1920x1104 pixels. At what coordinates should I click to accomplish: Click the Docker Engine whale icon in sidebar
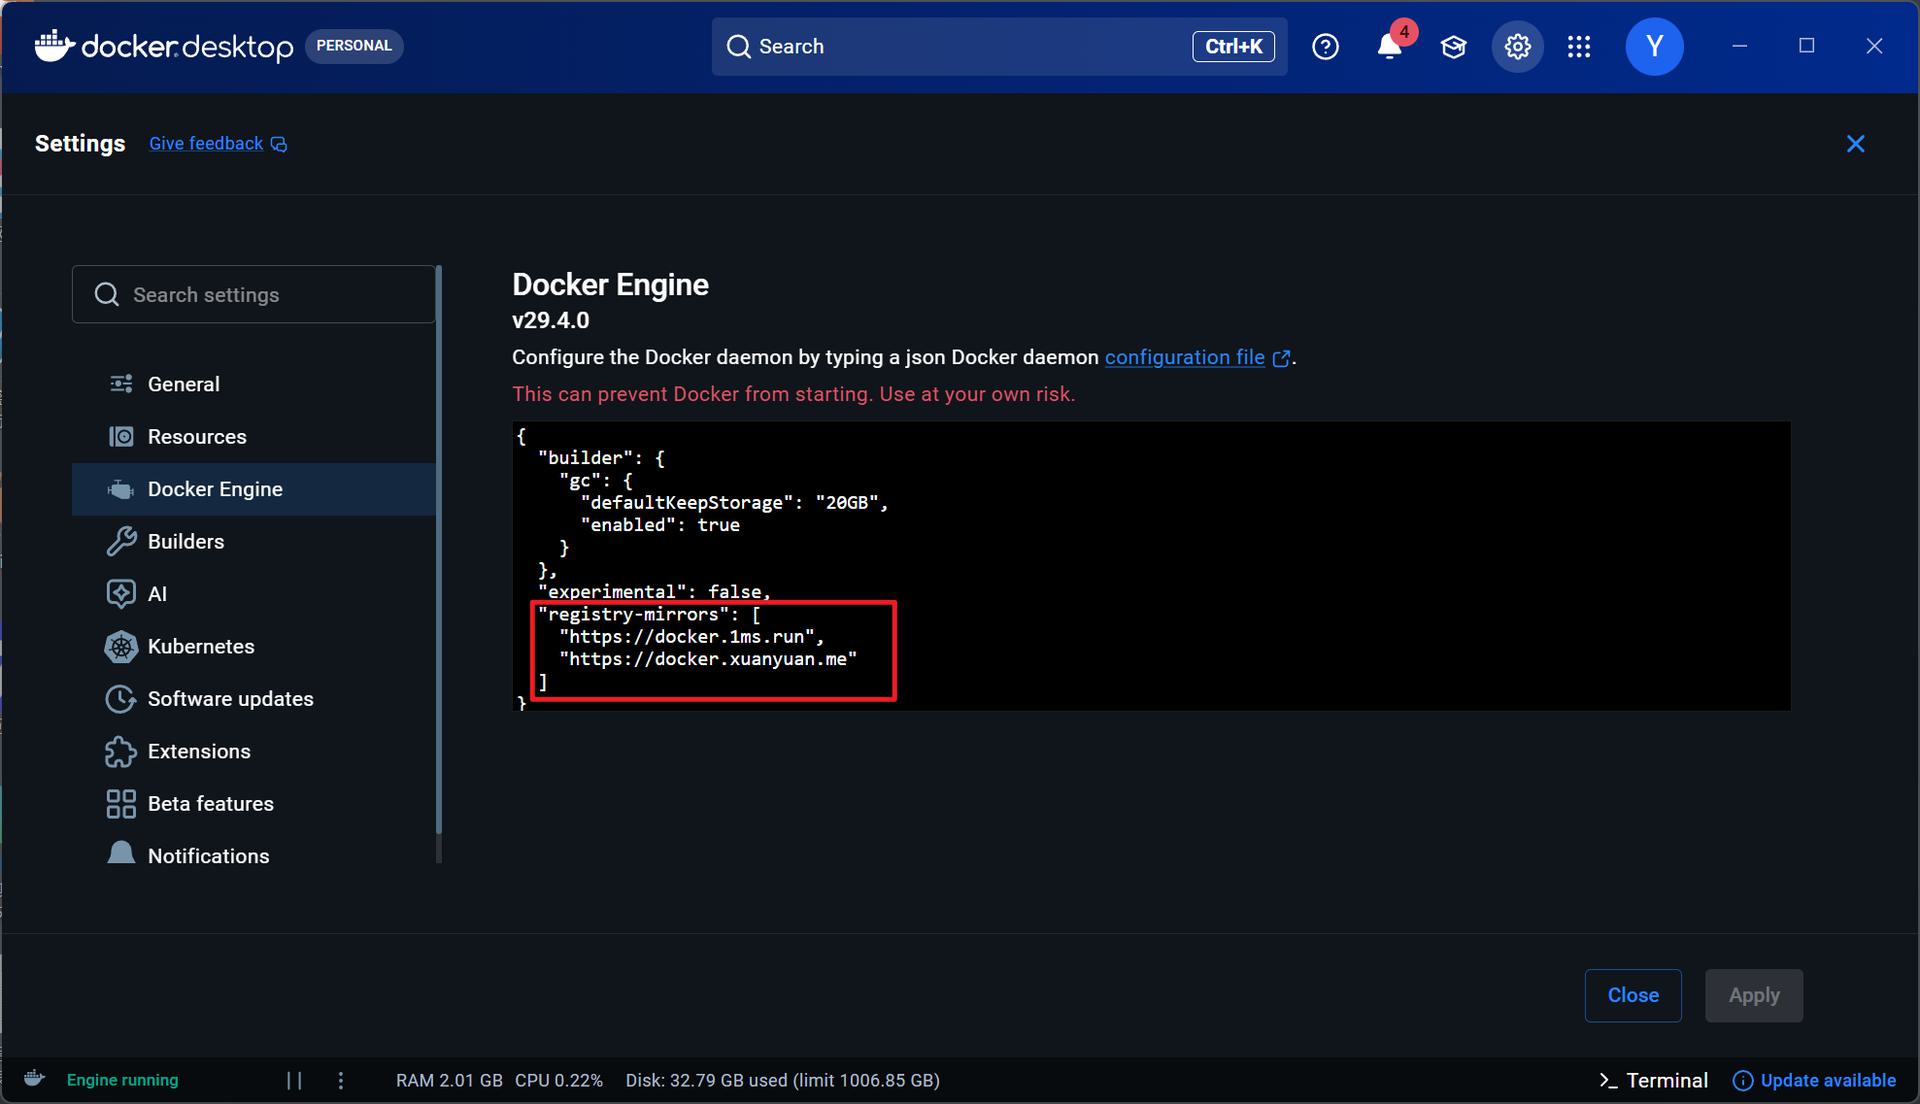121,489
